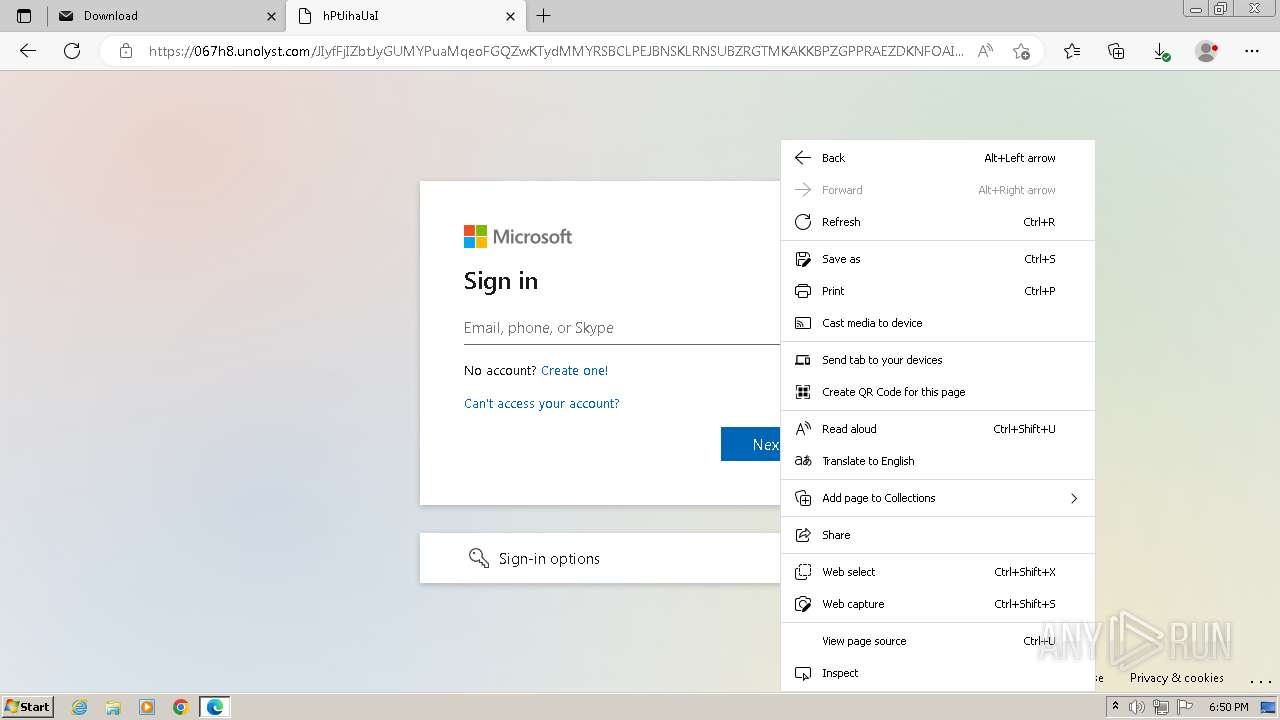Click the volume tray icon

[x=1137, y=707]
